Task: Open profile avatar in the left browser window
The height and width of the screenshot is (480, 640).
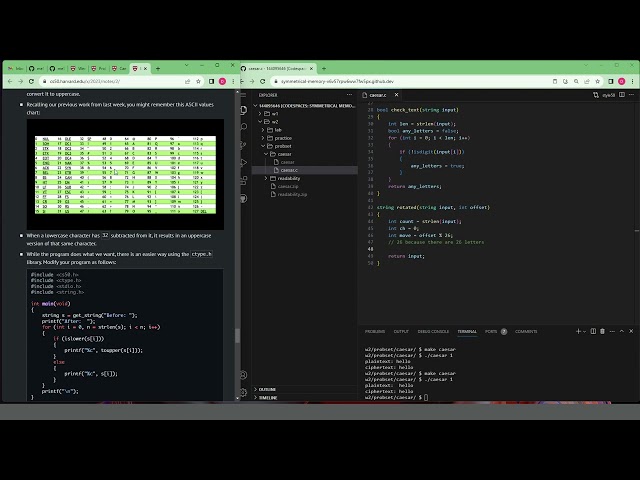Action: (222, 81)
